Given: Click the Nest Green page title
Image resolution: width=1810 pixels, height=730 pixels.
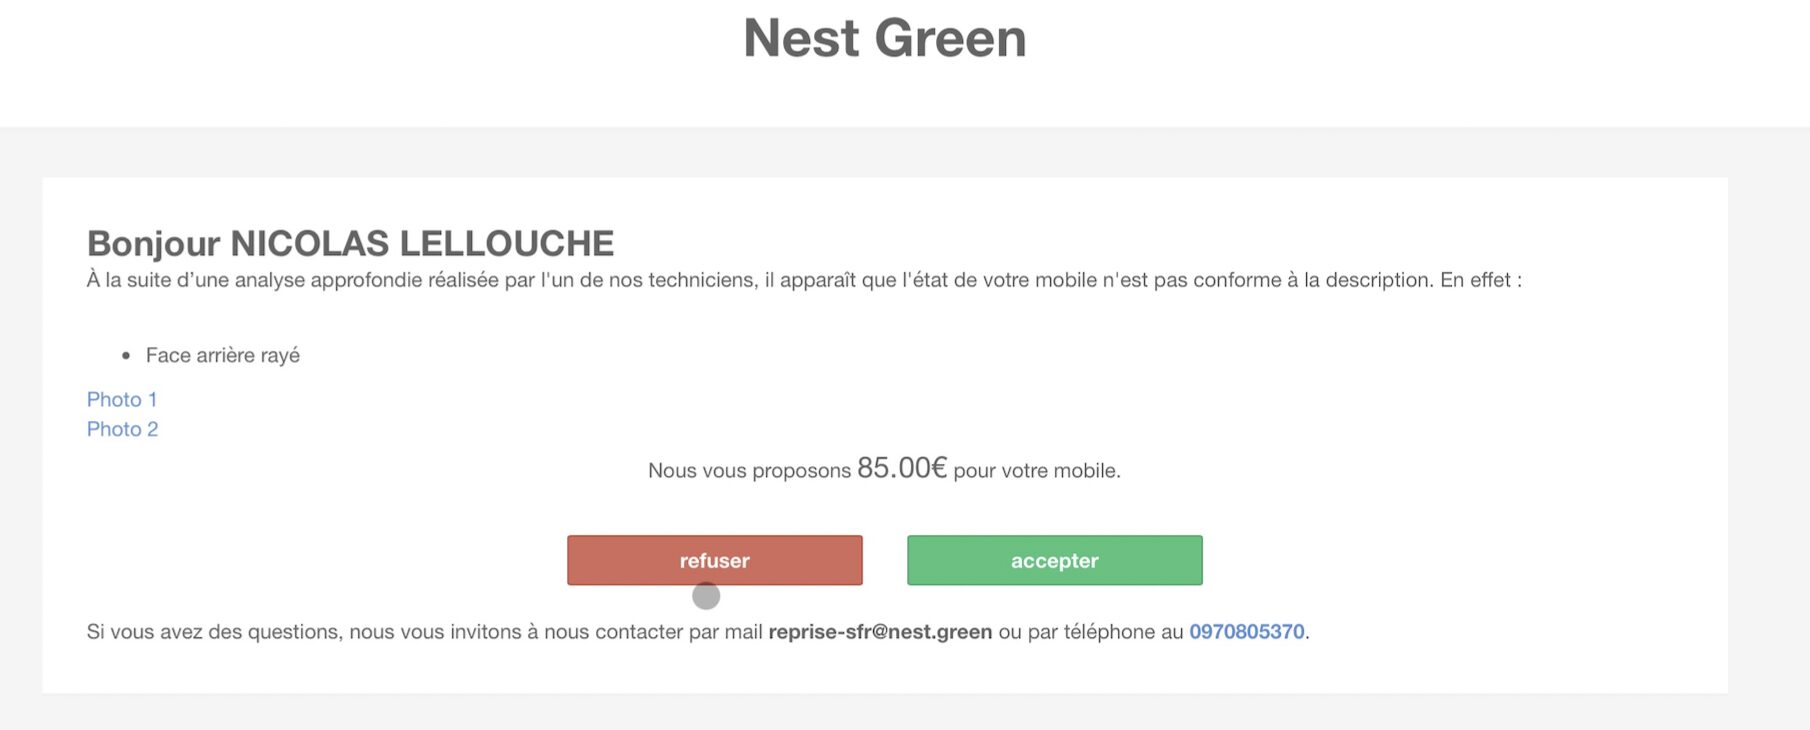Looking at the screenshot, I should (x=885, y=39).
